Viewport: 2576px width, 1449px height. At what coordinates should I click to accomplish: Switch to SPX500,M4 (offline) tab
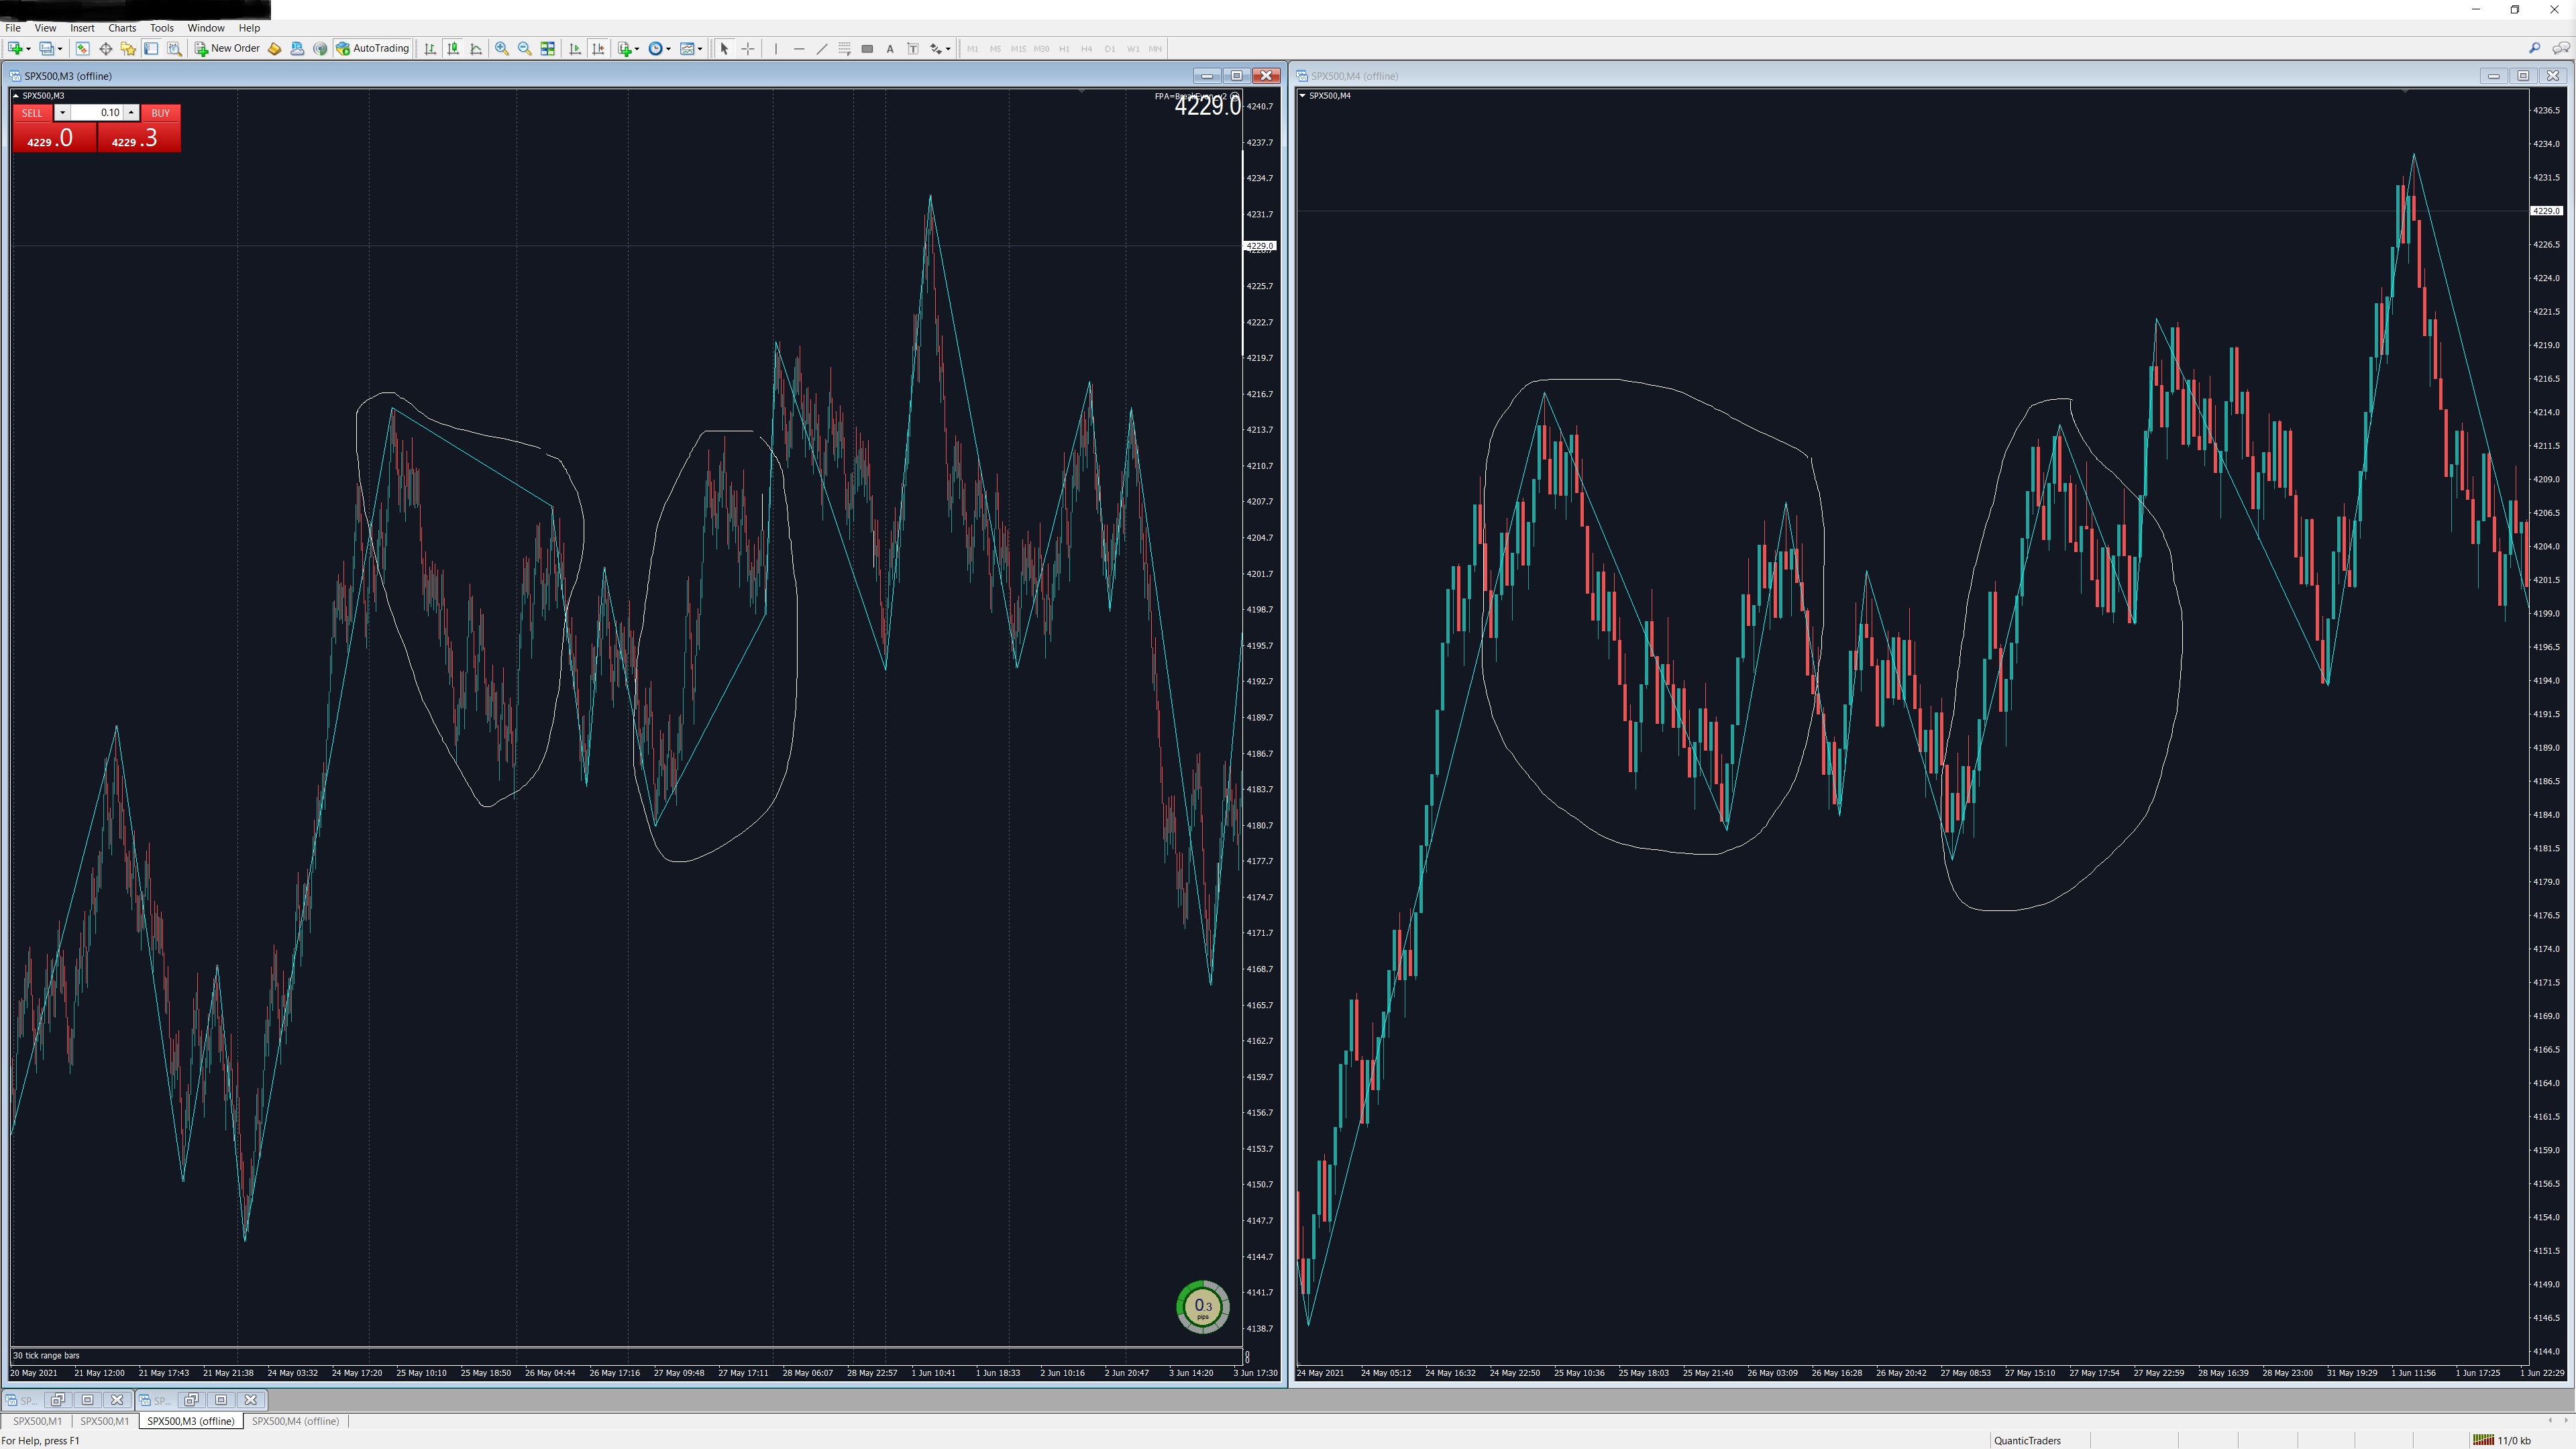coord(295,1421)
